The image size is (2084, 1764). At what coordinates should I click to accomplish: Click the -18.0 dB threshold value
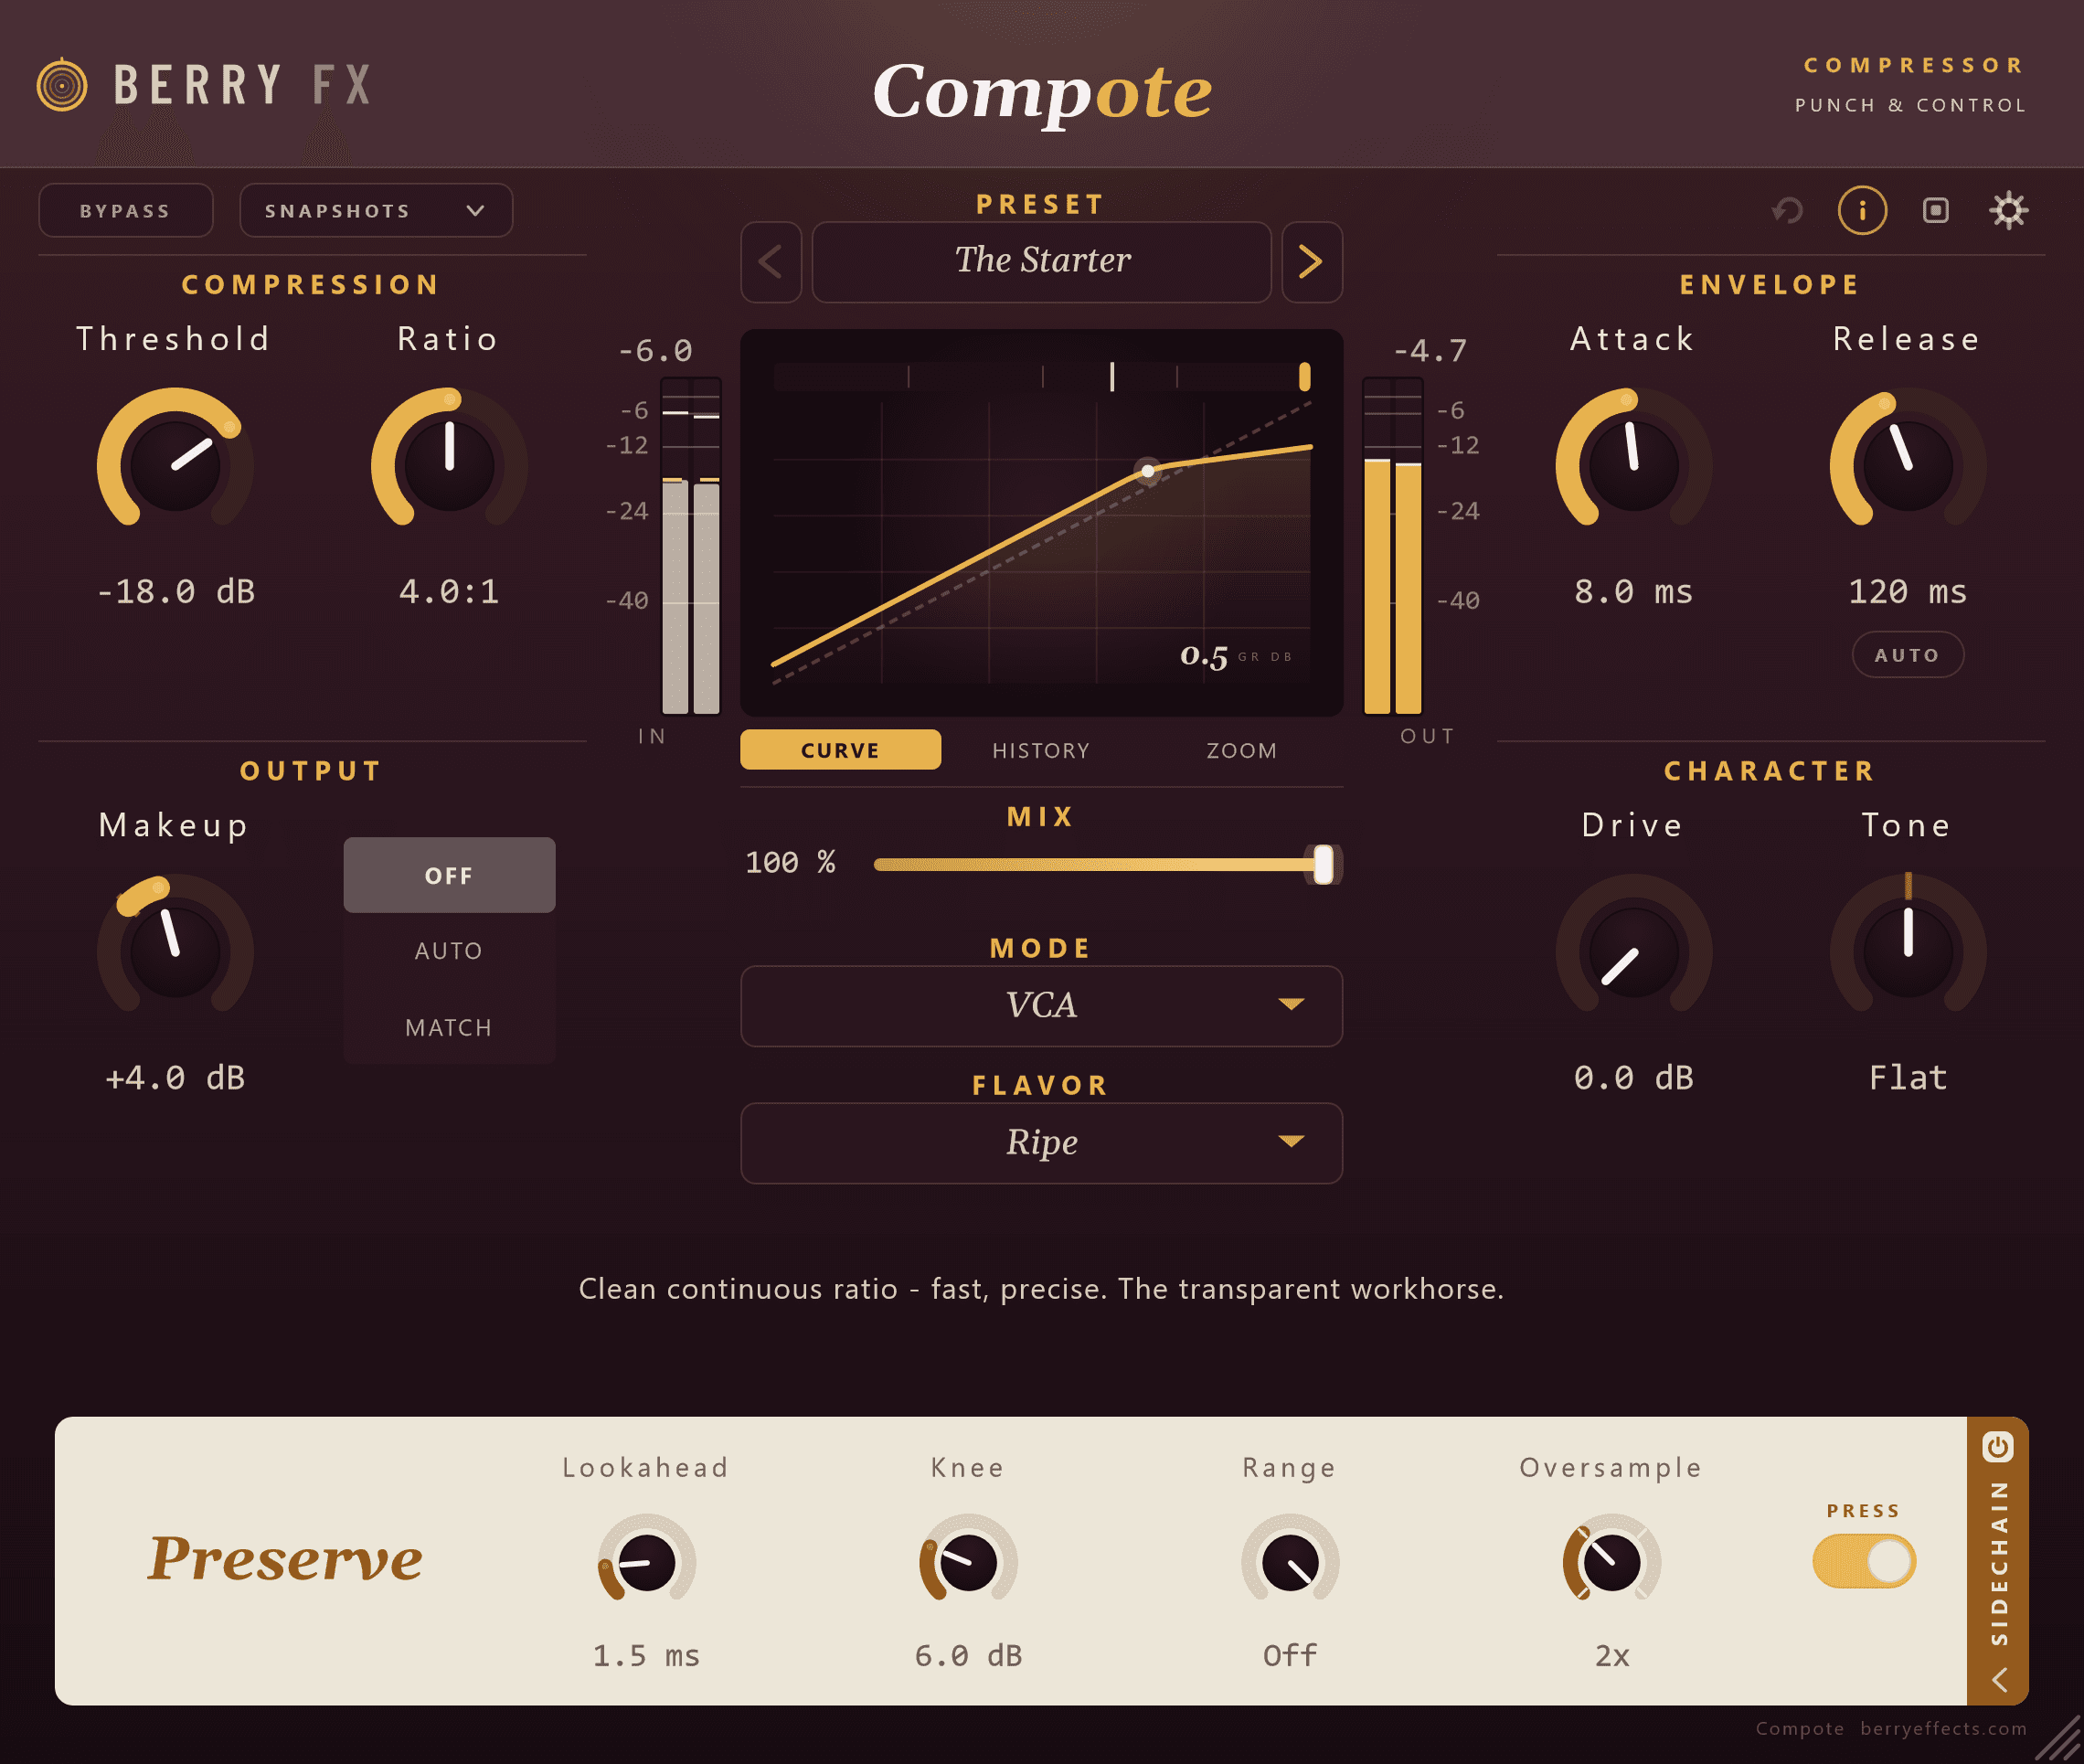tap(175, 591)
